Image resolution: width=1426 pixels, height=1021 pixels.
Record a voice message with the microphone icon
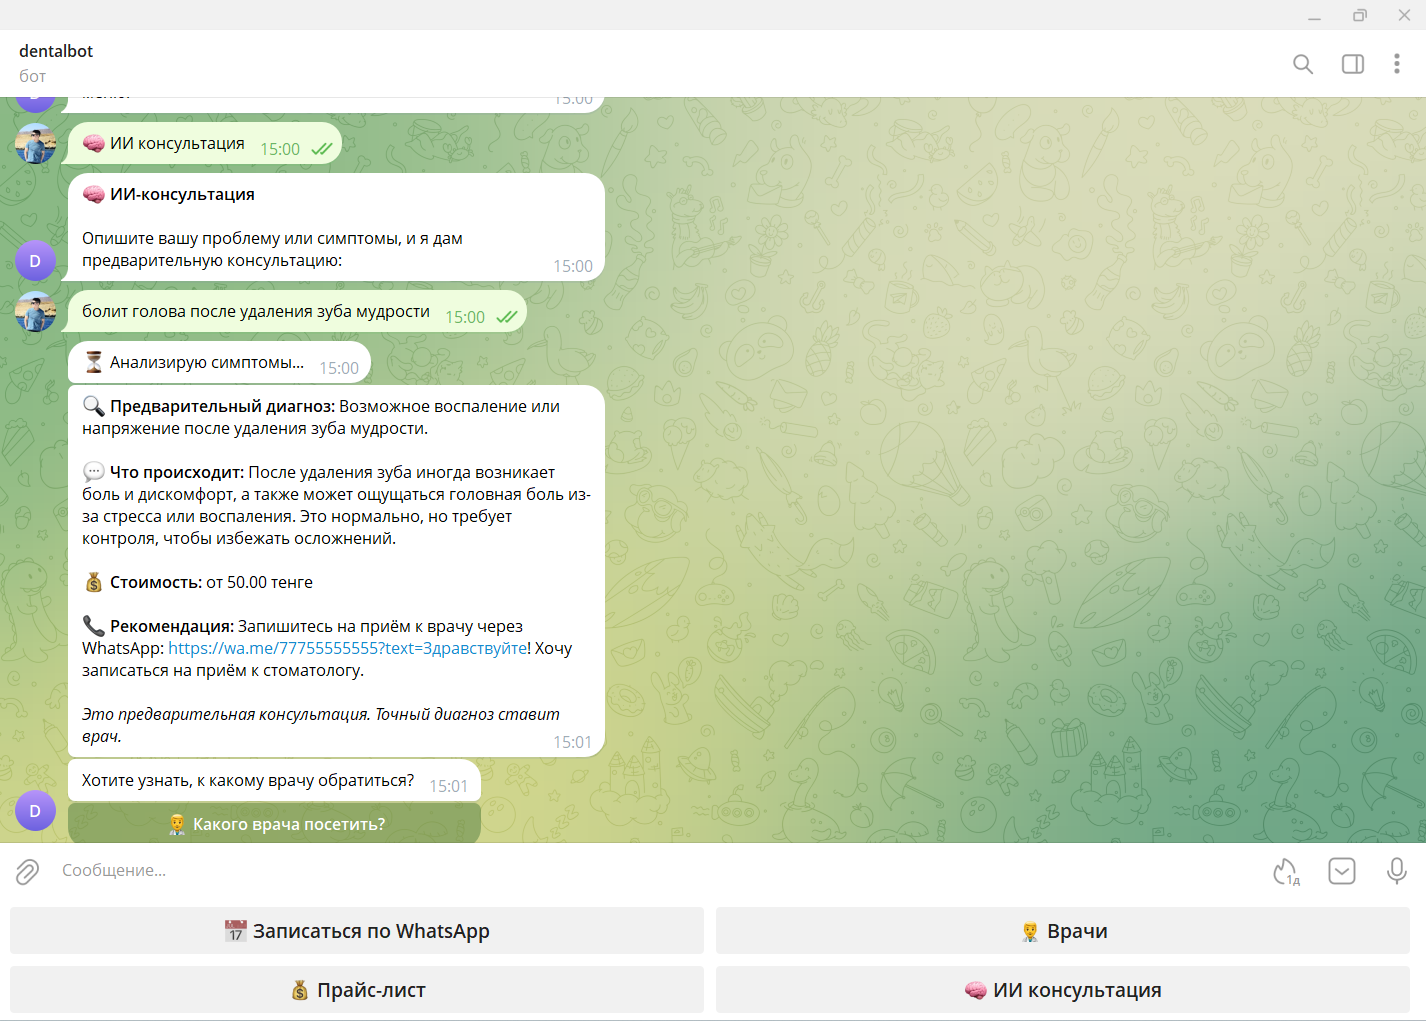click(x=1396, y=871)
